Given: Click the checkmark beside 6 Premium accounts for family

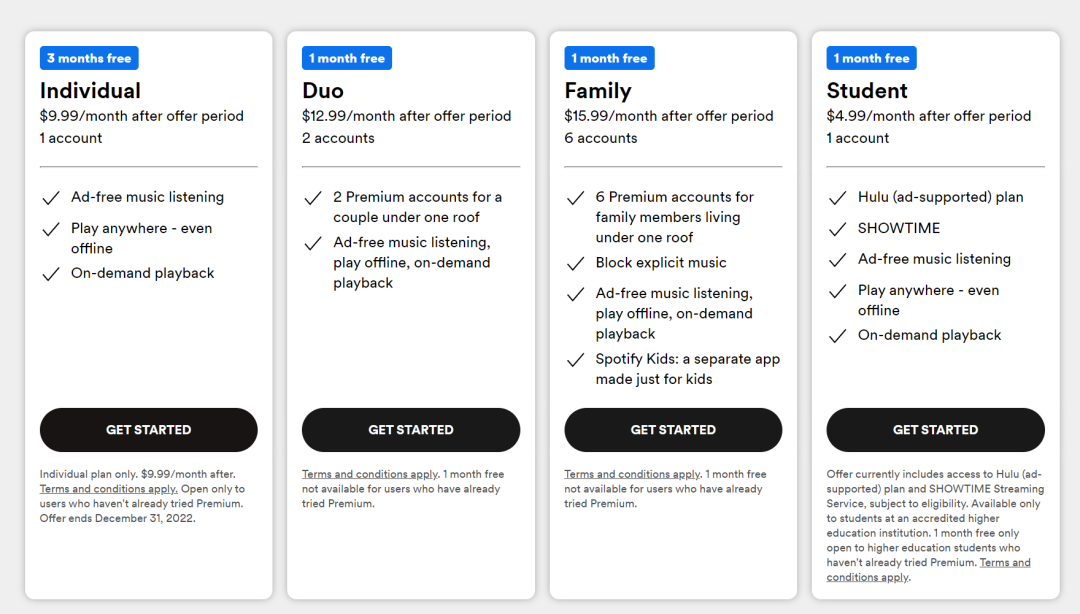Looking at the screenshot, I should coord(575,198).
